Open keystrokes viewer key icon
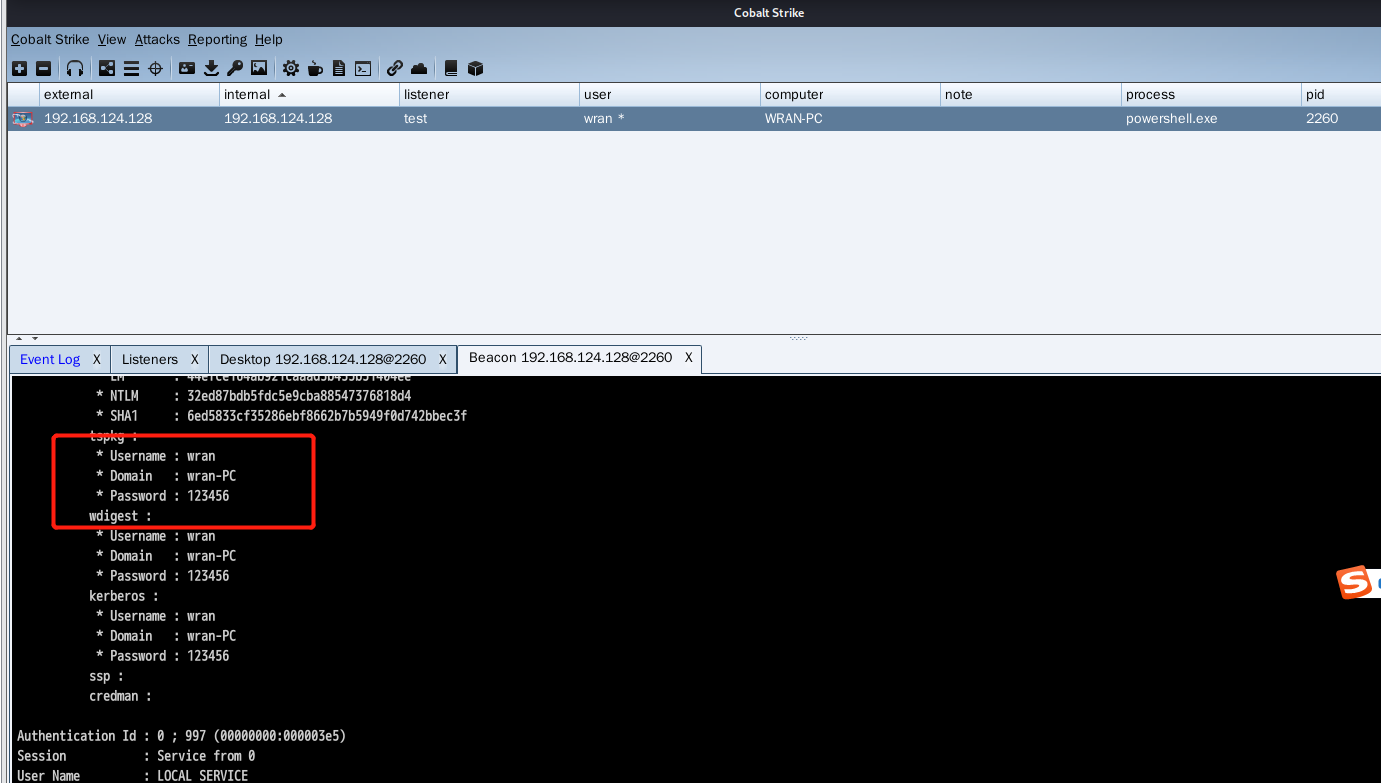 point(235,69)
